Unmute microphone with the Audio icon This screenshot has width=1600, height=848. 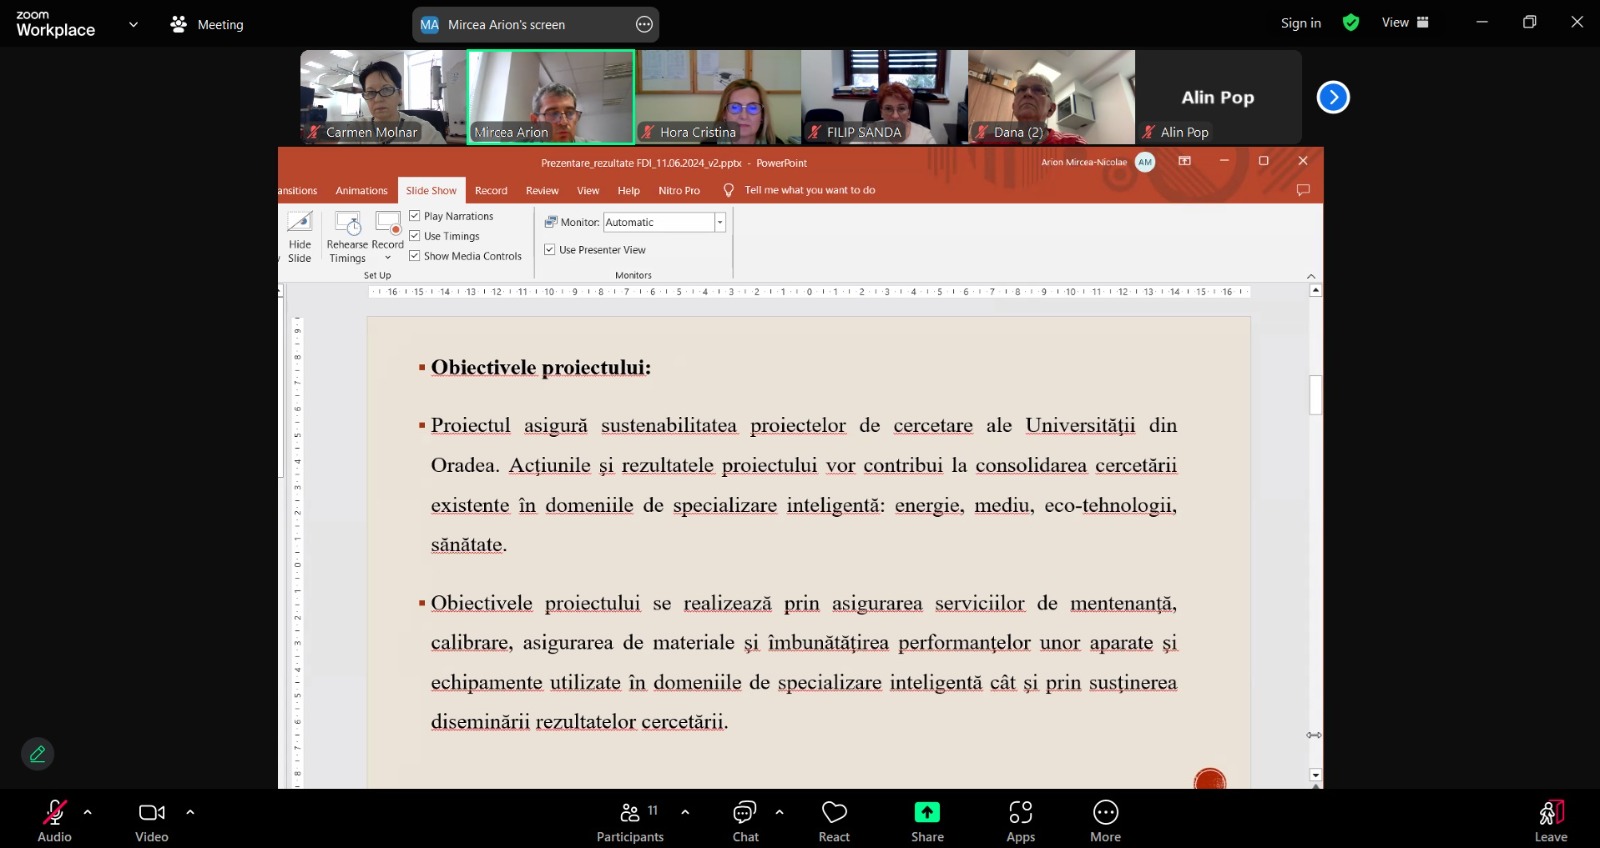(x=54, y=812)
